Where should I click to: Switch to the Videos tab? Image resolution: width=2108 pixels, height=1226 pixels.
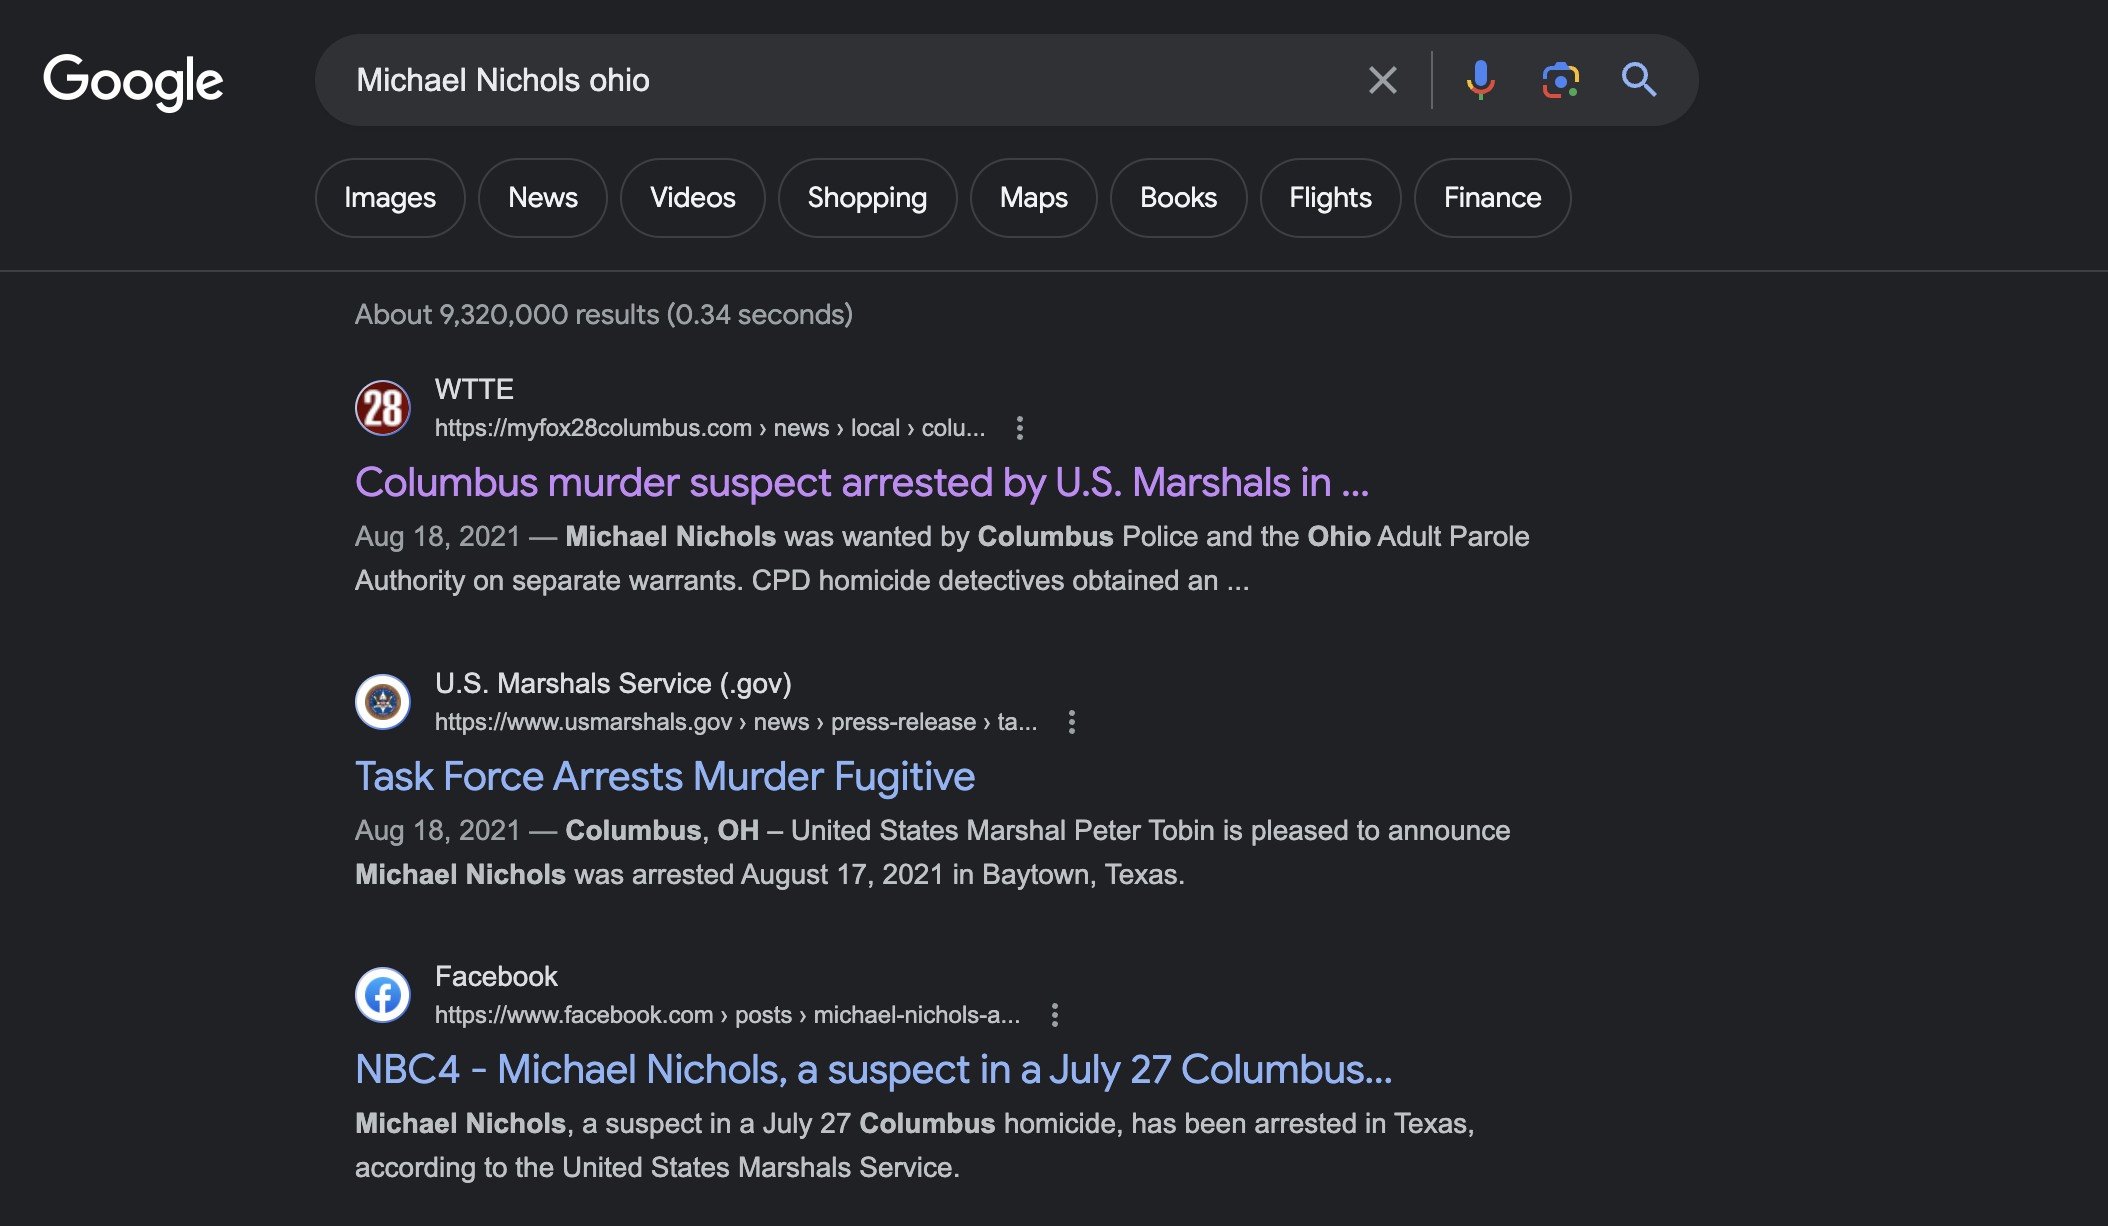coord(693,198)
